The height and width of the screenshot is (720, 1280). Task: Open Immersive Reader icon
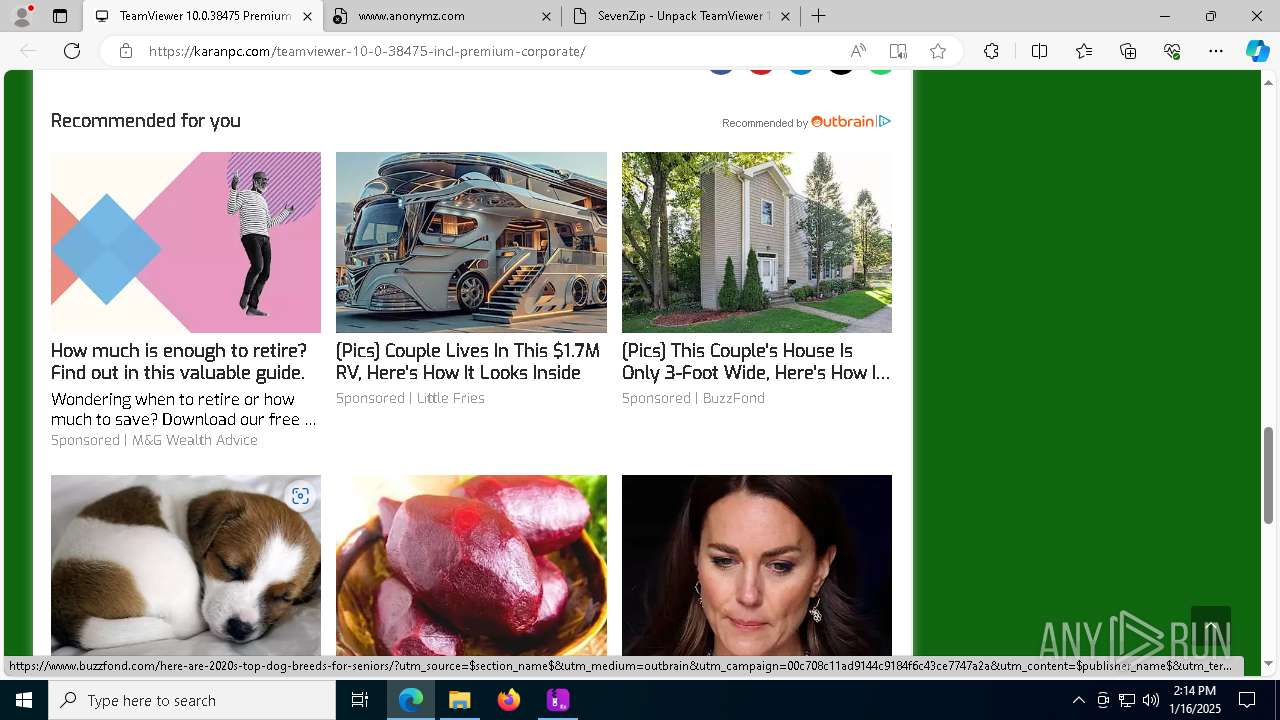click(x=898, y=51)
